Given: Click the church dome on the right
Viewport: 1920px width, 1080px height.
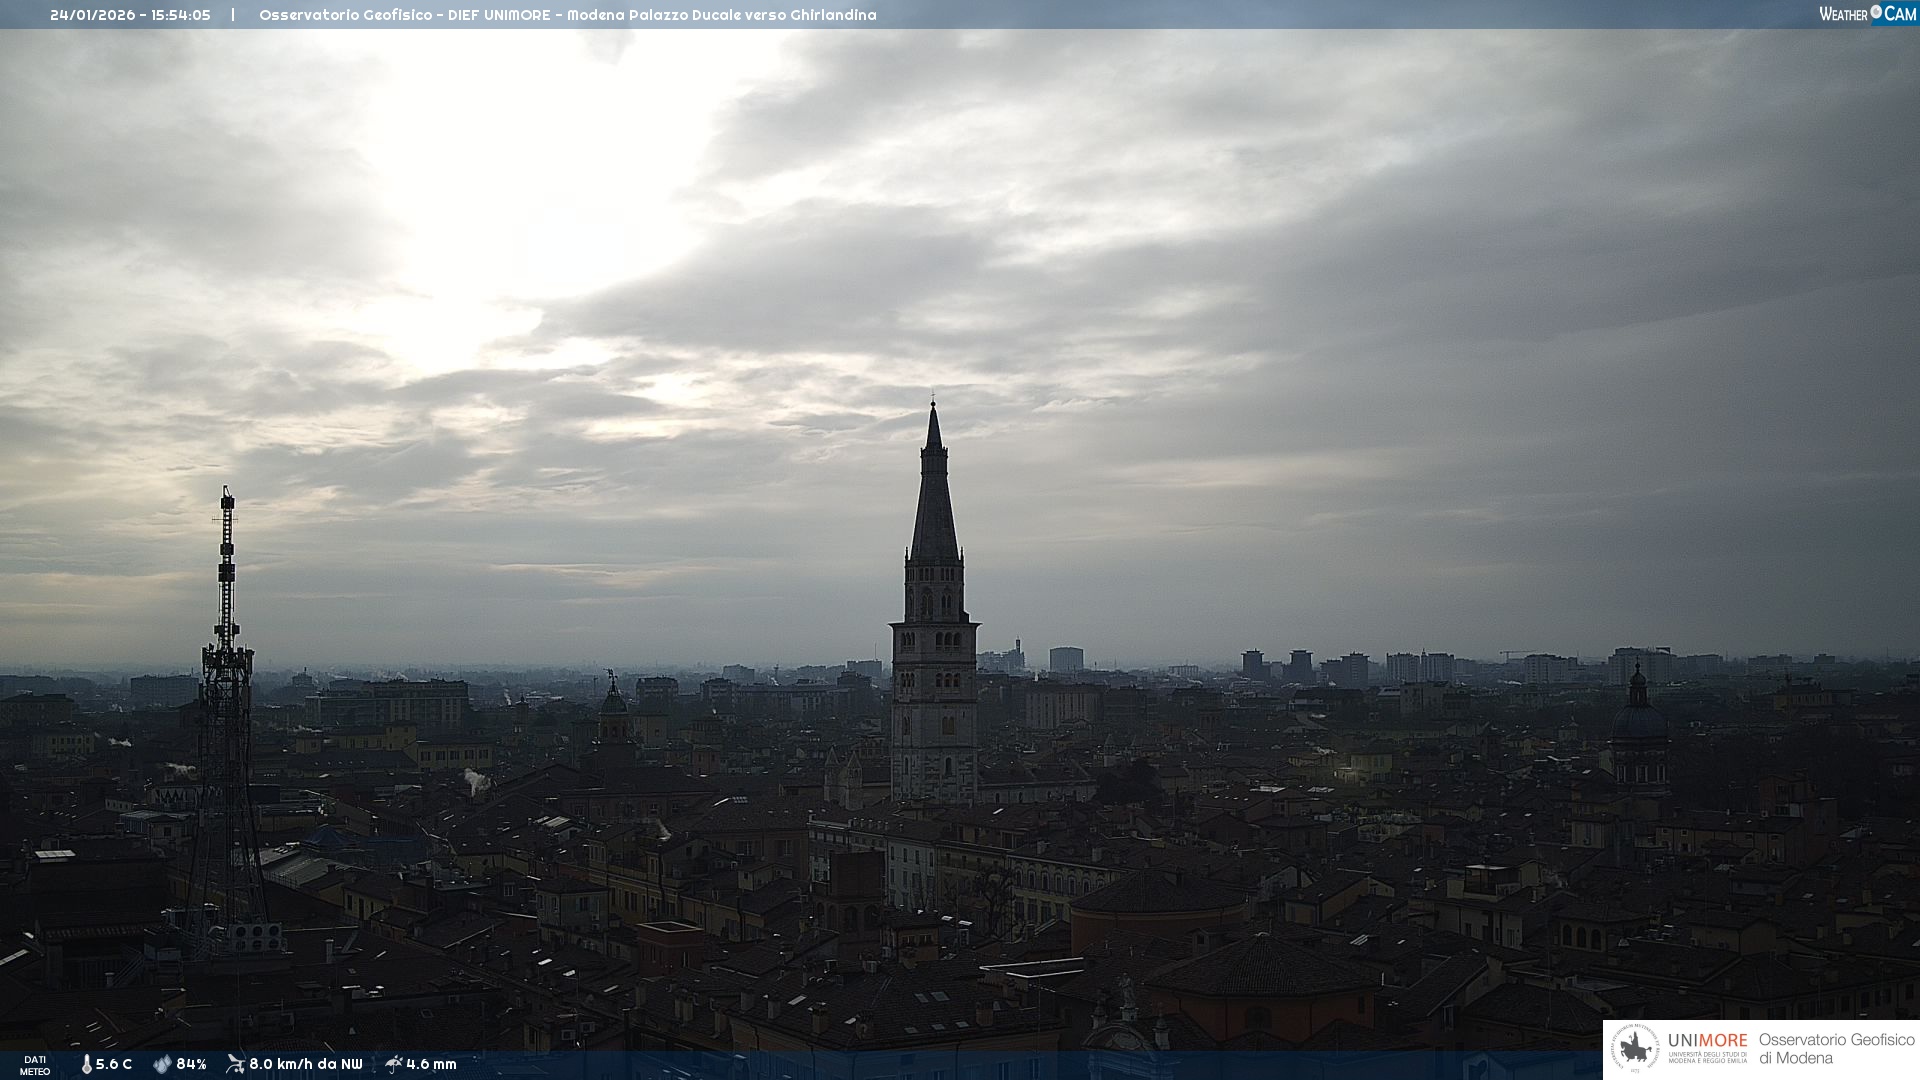Looking at the screenshot, I should click(1638, 720).
